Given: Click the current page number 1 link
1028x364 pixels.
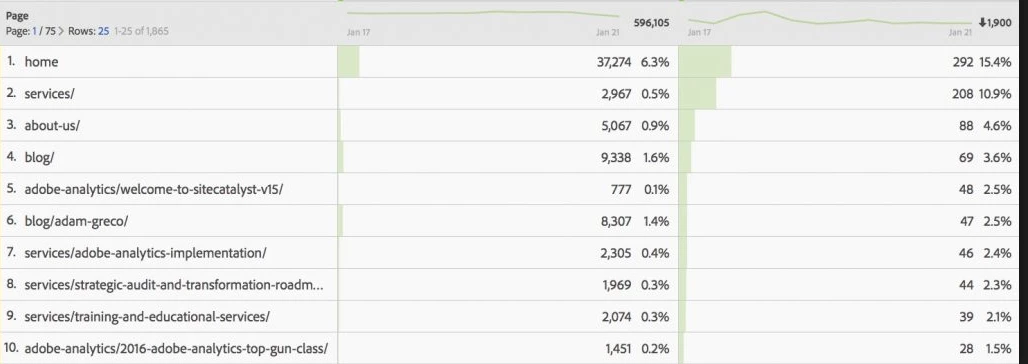Looking at the screenshot, I should coord(34,31).
